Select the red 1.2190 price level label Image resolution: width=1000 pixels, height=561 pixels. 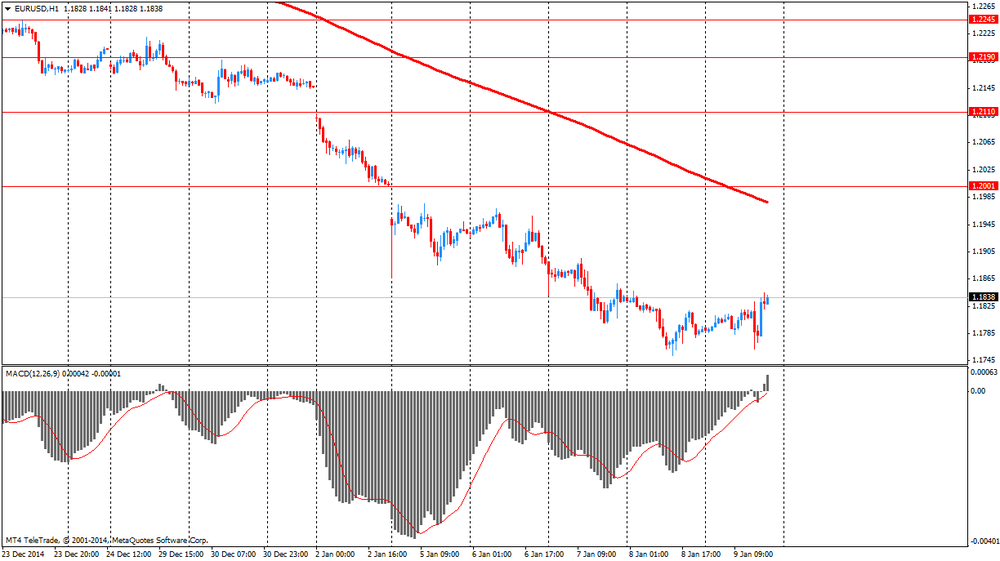[x=983, y=57]
